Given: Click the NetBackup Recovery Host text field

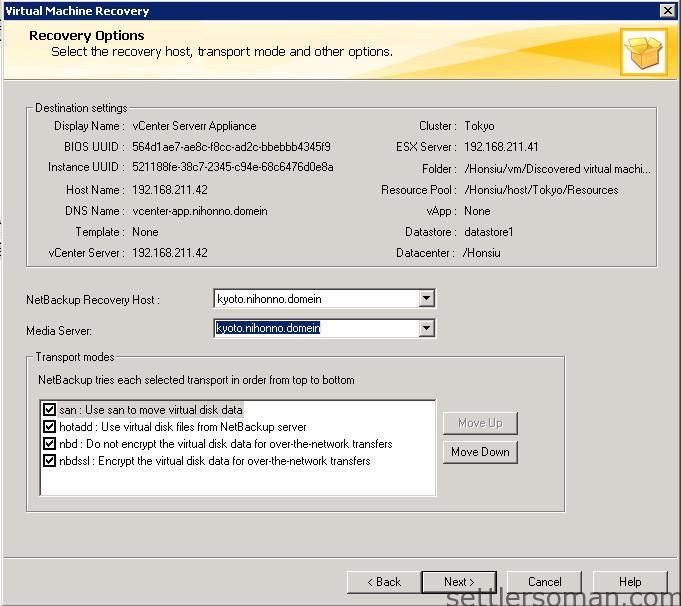Looking at the screenshot, I should (314, 298).
